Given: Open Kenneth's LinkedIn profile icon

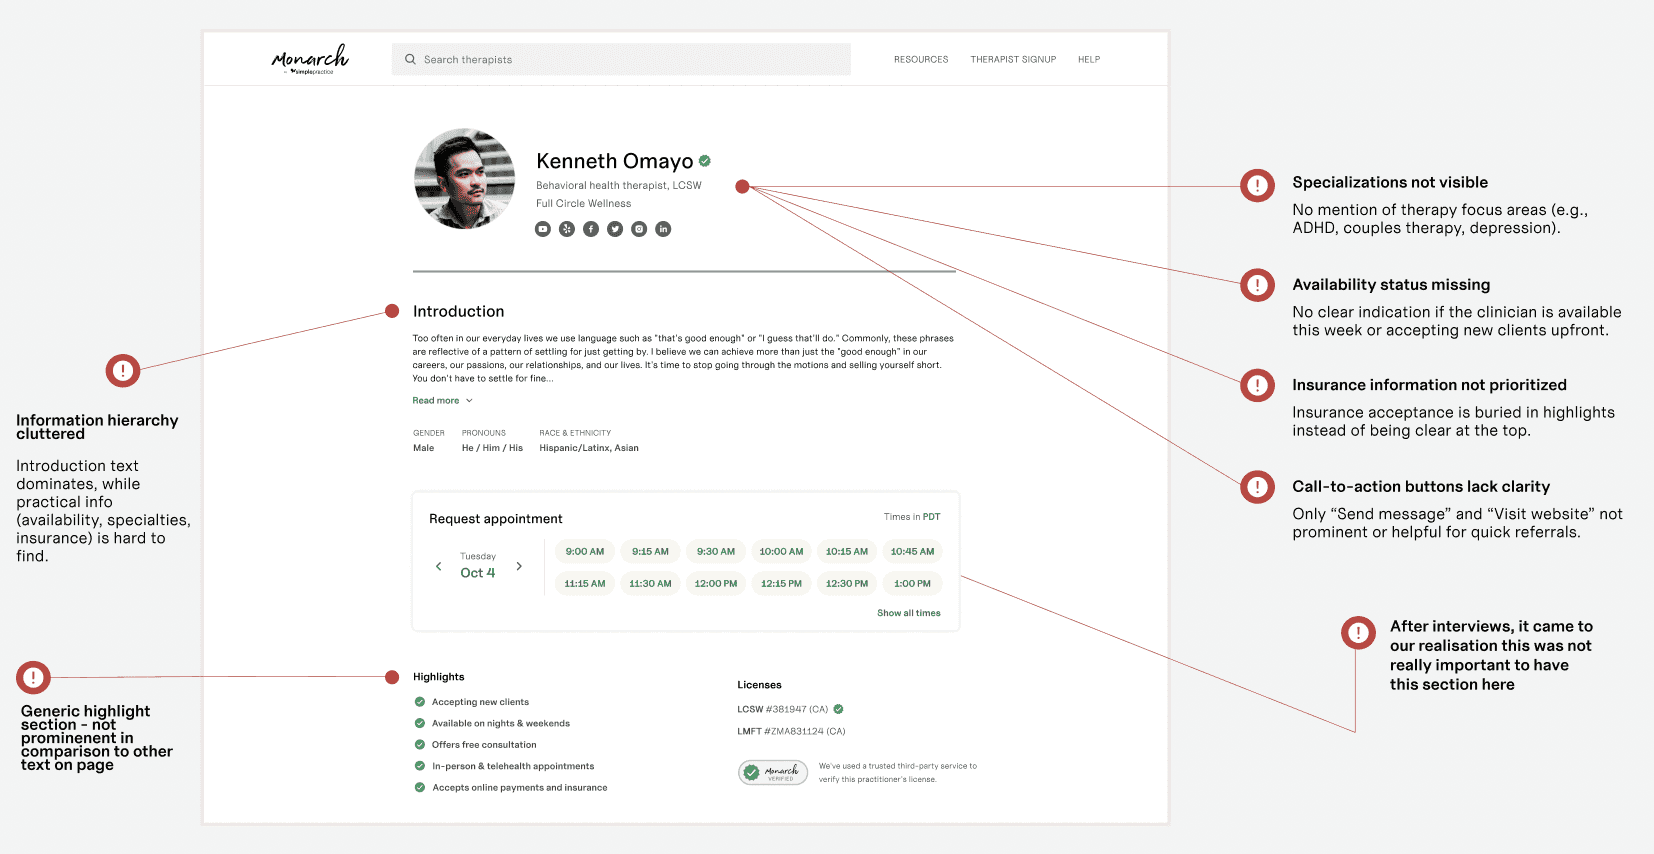Looking at the screenshot, I should [x=663, y=229].
